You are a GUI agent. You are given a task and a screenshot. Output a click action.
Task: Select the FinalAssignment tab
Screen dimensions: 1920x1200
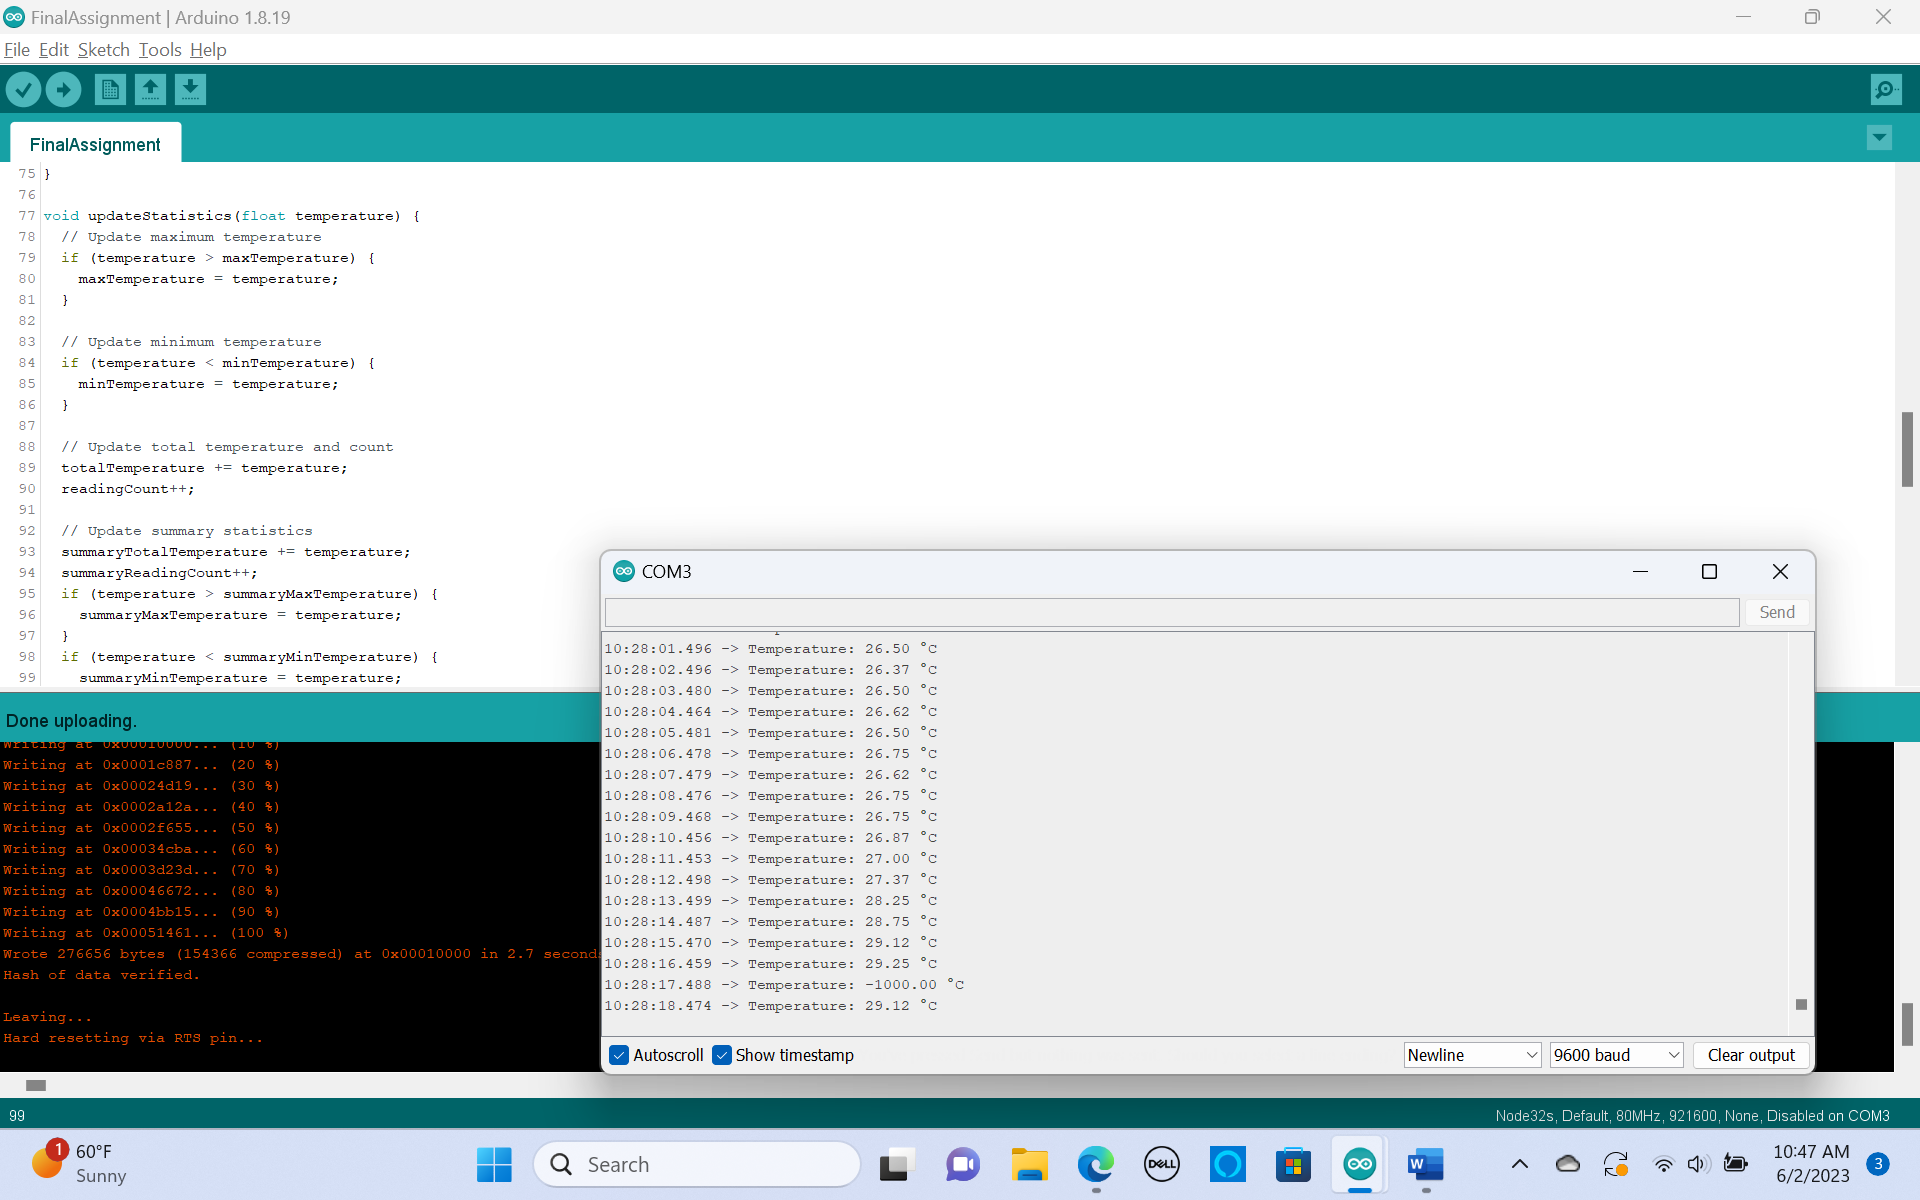click(x=95, y=145)
